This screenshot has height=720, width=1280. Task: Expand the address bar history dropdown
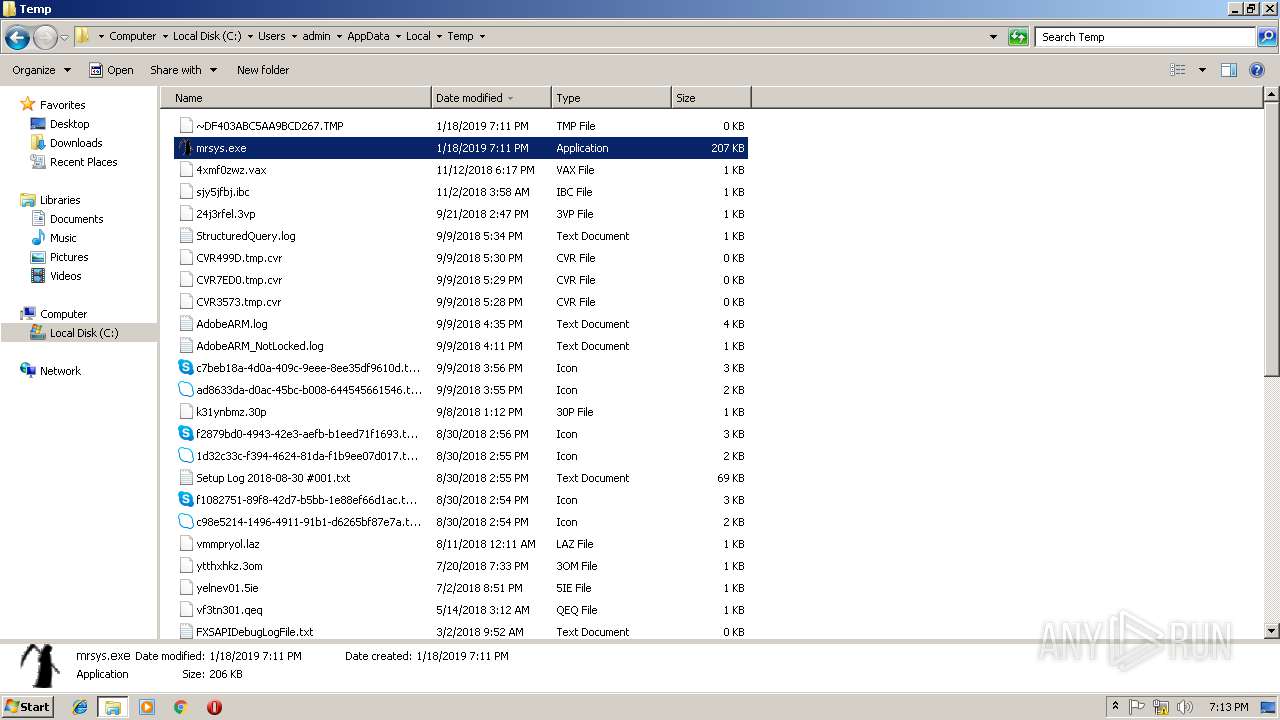coord(993,37)
